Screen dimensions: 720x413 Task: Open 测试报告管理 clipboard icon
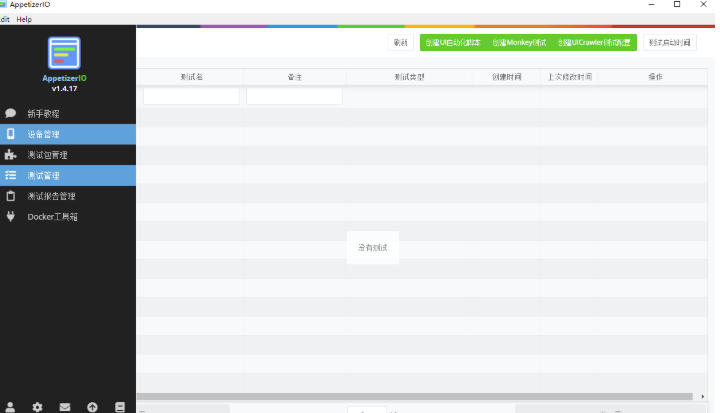(x=11, y=196)
